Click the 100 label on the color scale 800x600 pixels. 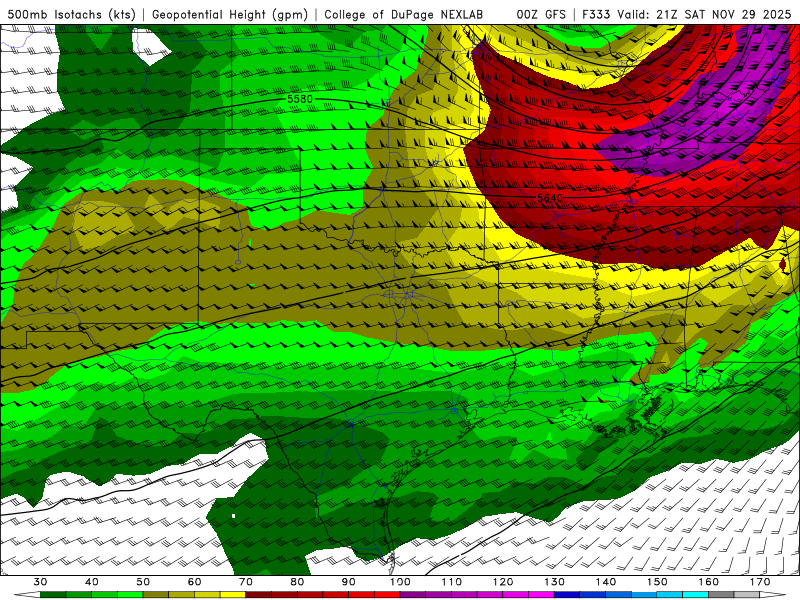point(401,582)
